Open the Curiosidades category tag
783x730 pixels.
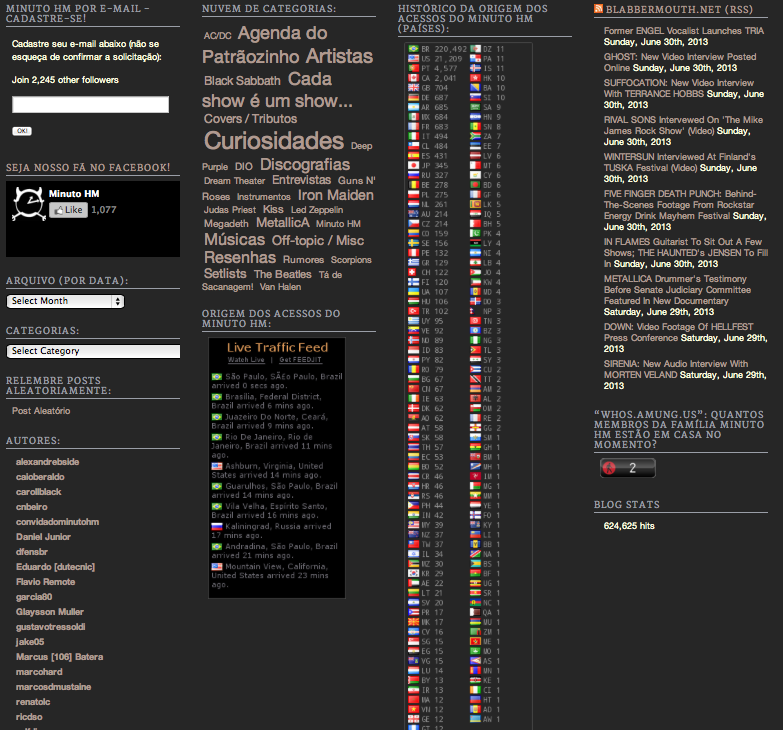pyautogui.click(x=273, y=141)
